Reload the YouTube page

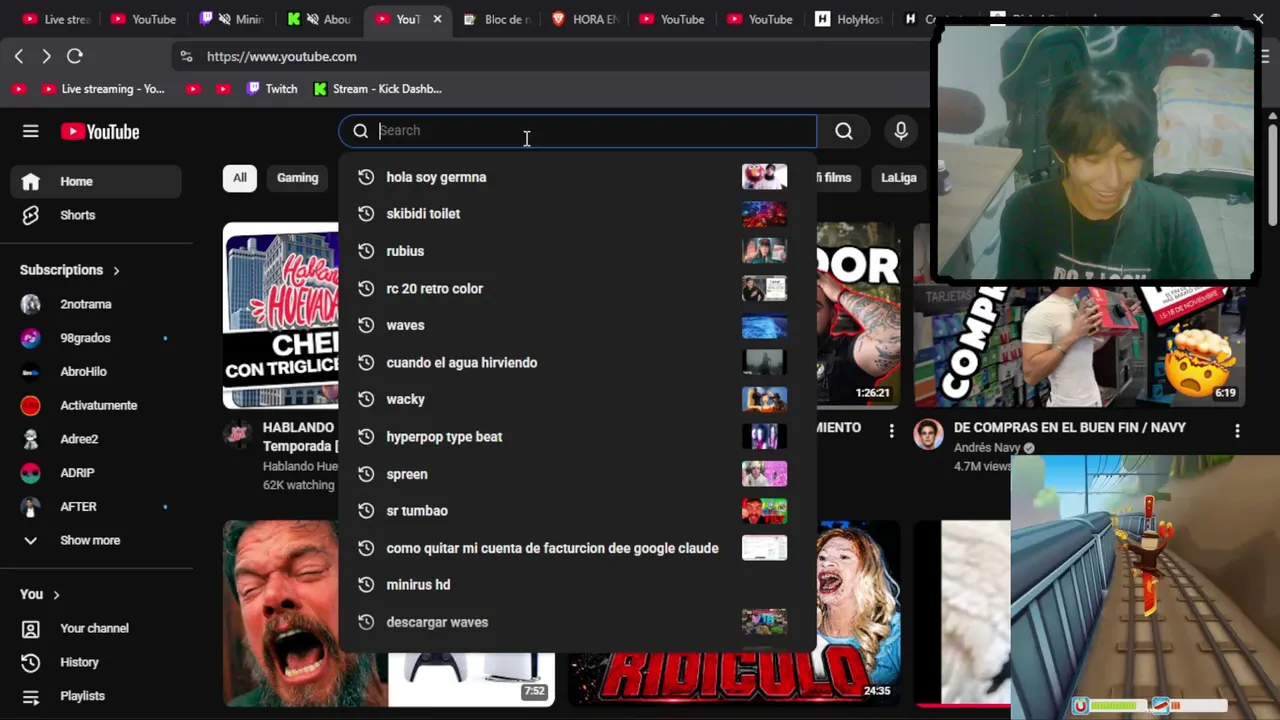74,56
